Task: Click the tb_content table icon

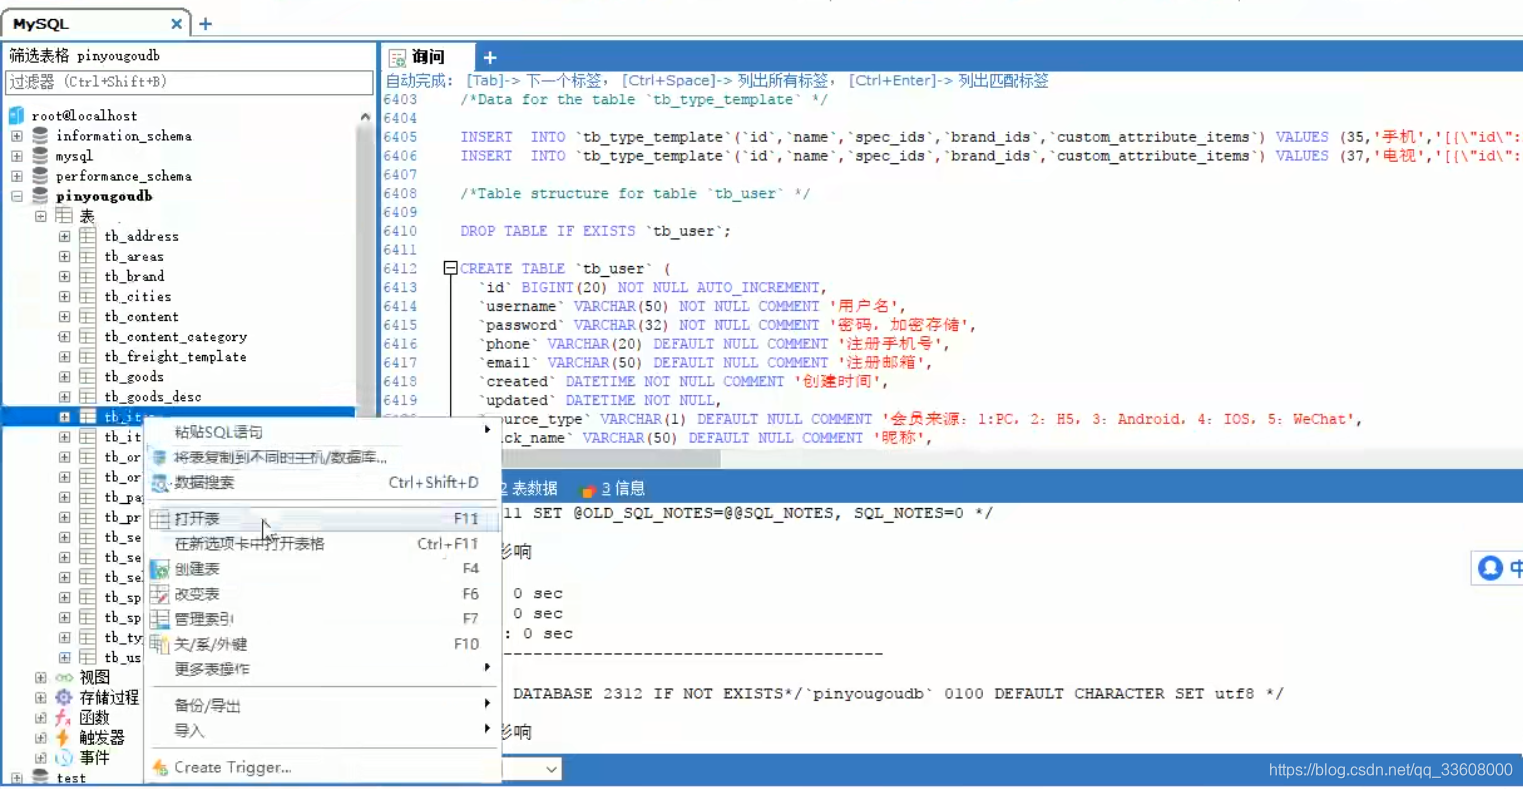Action: point(88,316)
